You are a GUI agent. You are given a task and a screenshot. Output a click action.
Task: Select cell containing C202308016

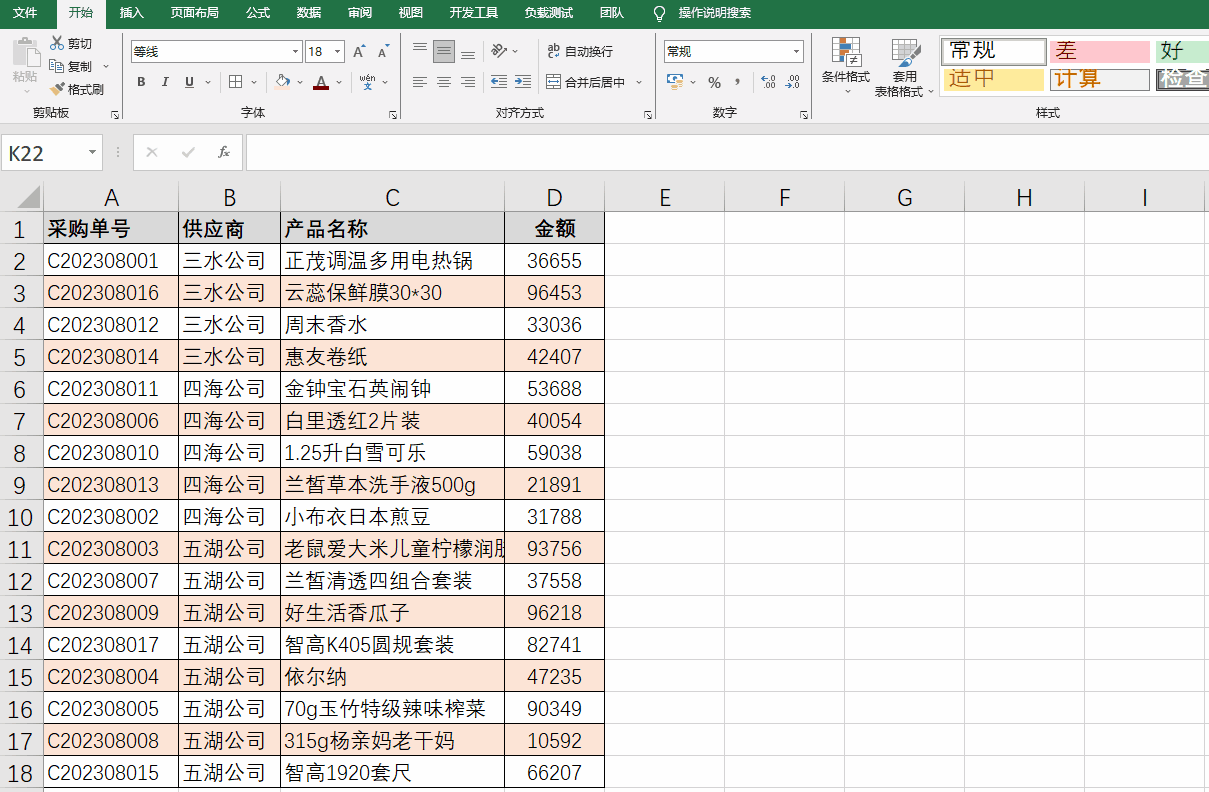point(111,293)
